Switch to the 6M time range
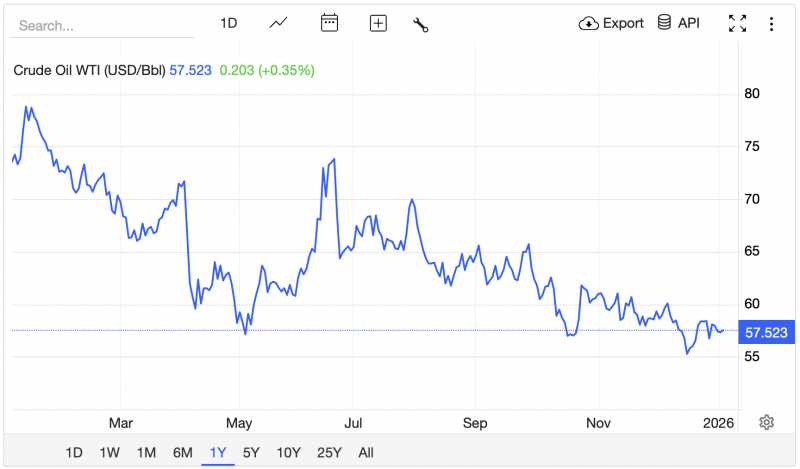 pos(182,452)
